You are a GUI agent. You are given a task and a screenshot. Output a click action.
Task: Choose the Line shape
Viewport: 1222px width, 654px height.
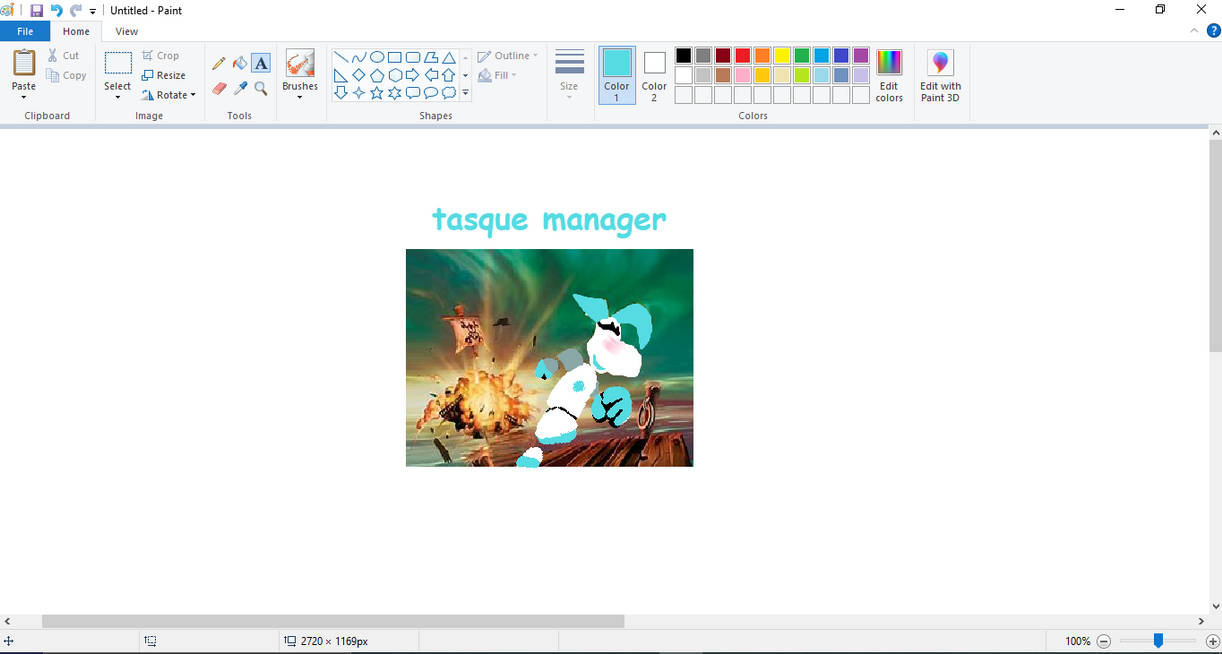tap(341, 58)
